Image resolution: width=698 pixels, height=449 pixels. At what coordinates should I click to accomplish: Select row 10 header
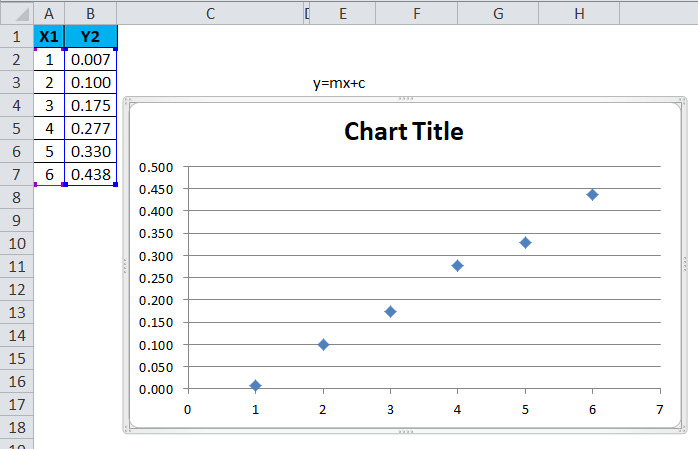pyautogui.click(x=16, y=243)
